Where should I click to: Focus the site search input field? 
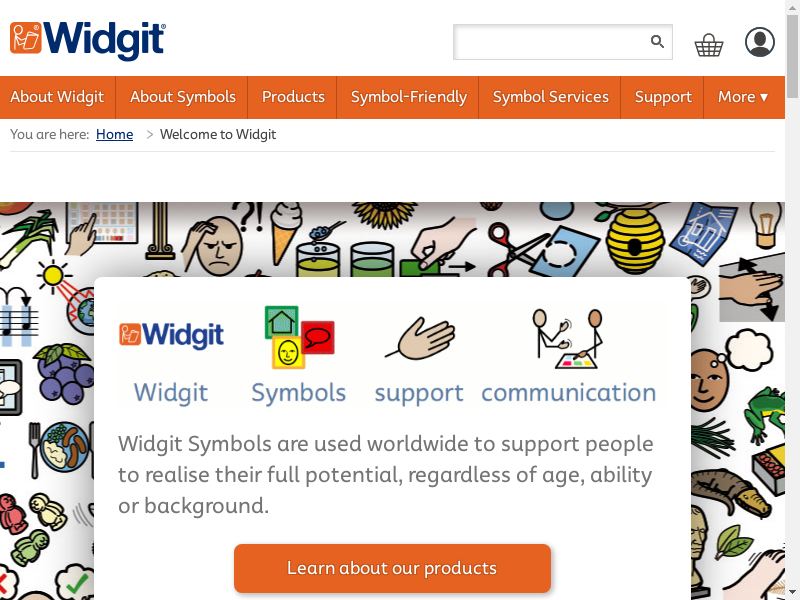pos(551,42)
